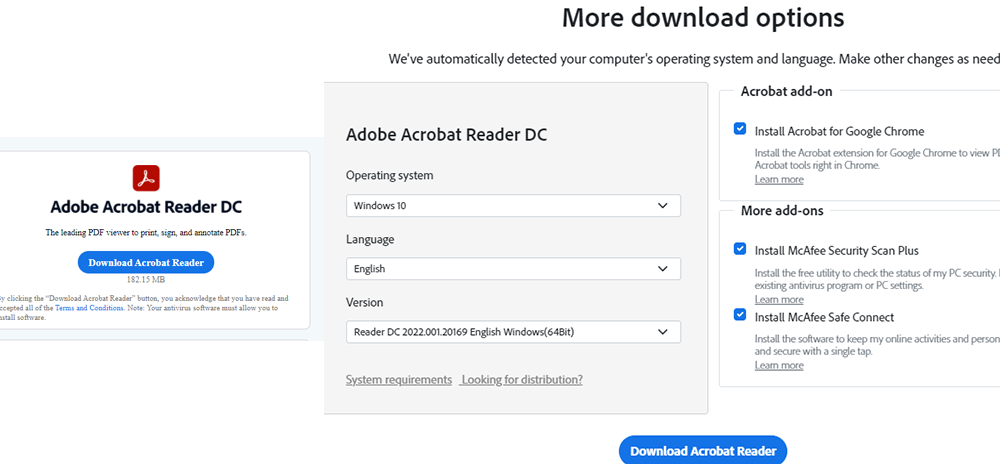Click the Adobe Acrobat Reader DC heading in left card
The image size is (1000, 470).
tap(146, 208)
